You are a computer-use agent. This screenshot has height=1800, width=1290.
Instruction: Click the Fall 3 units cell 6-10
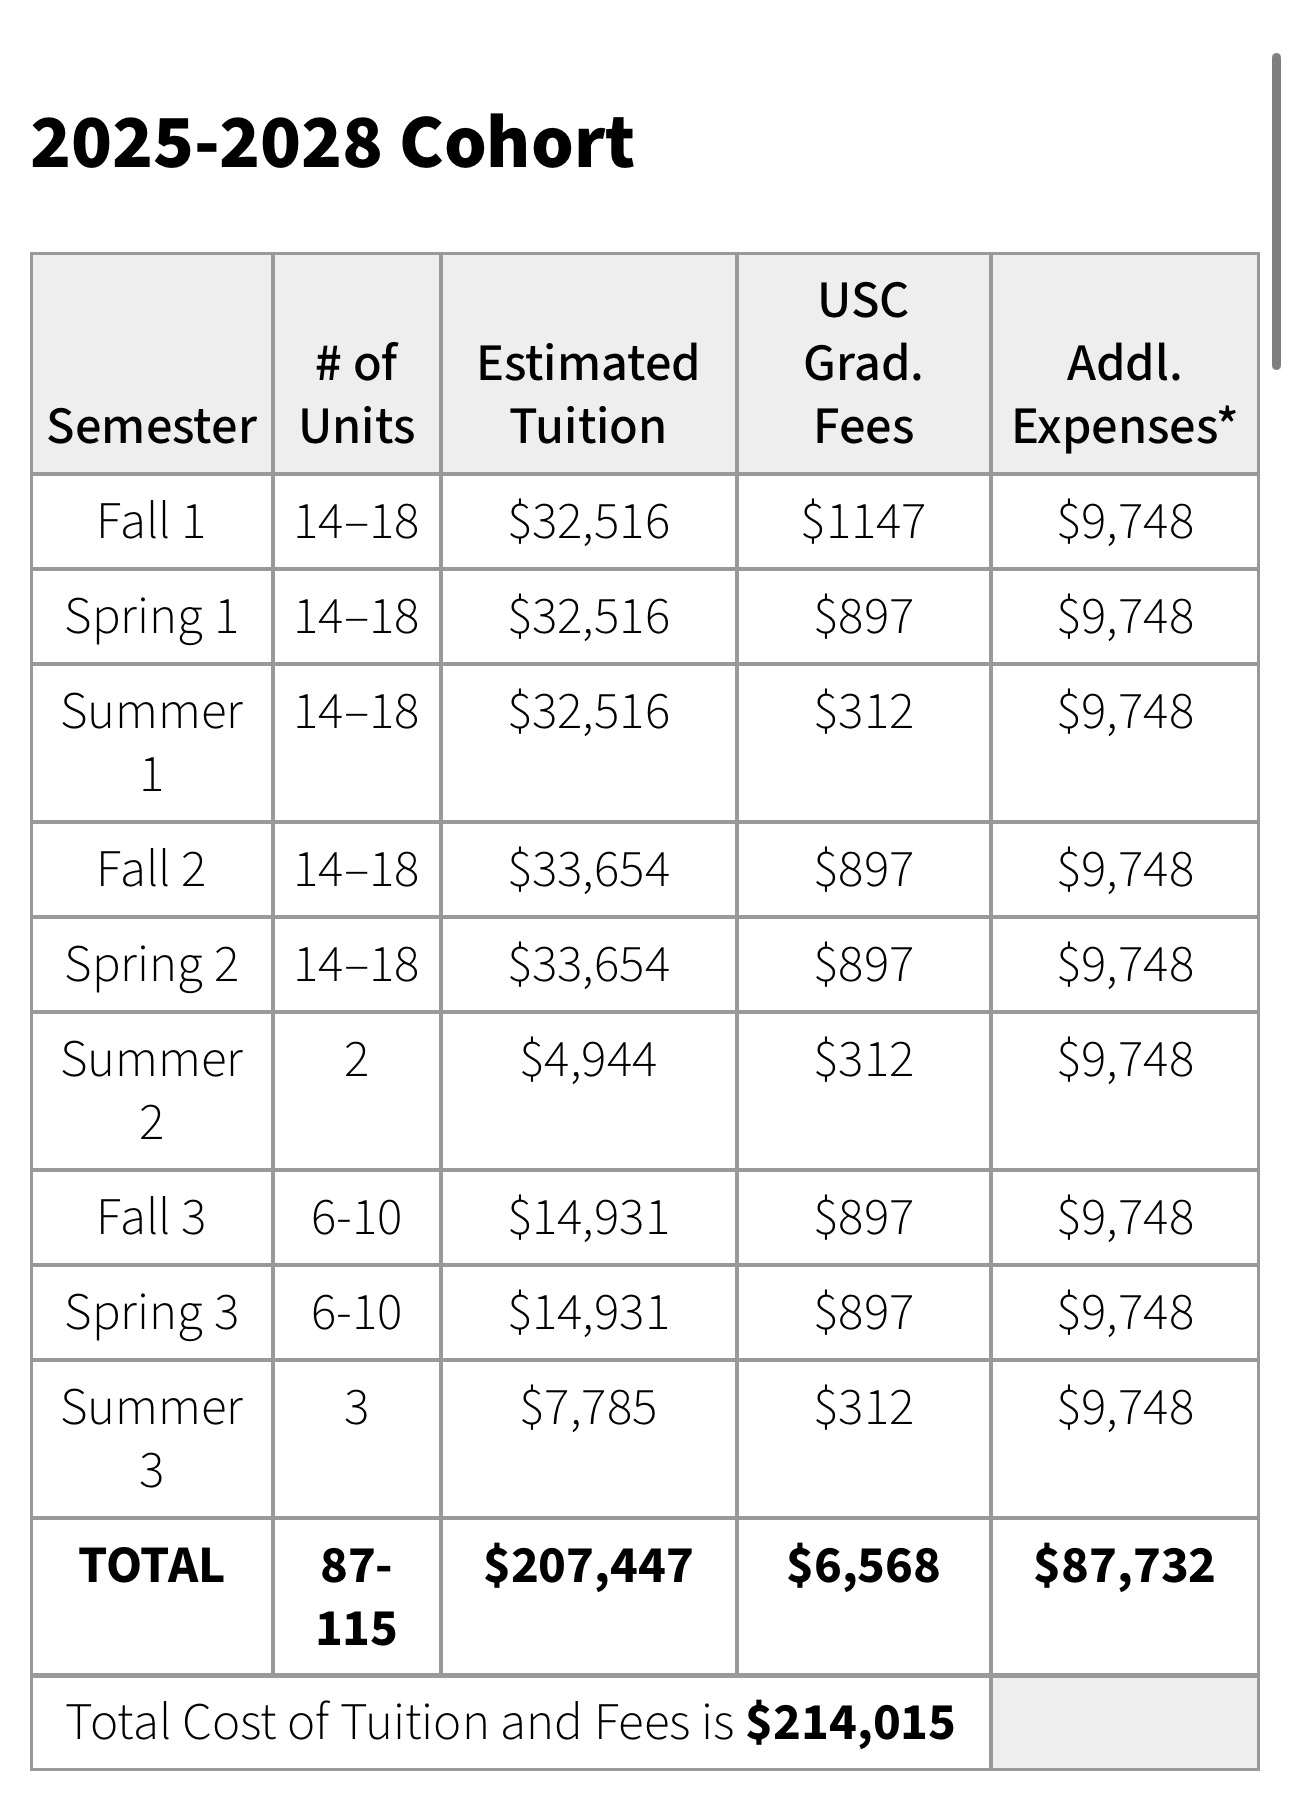pyautogui.click(x=356, y=1217)
